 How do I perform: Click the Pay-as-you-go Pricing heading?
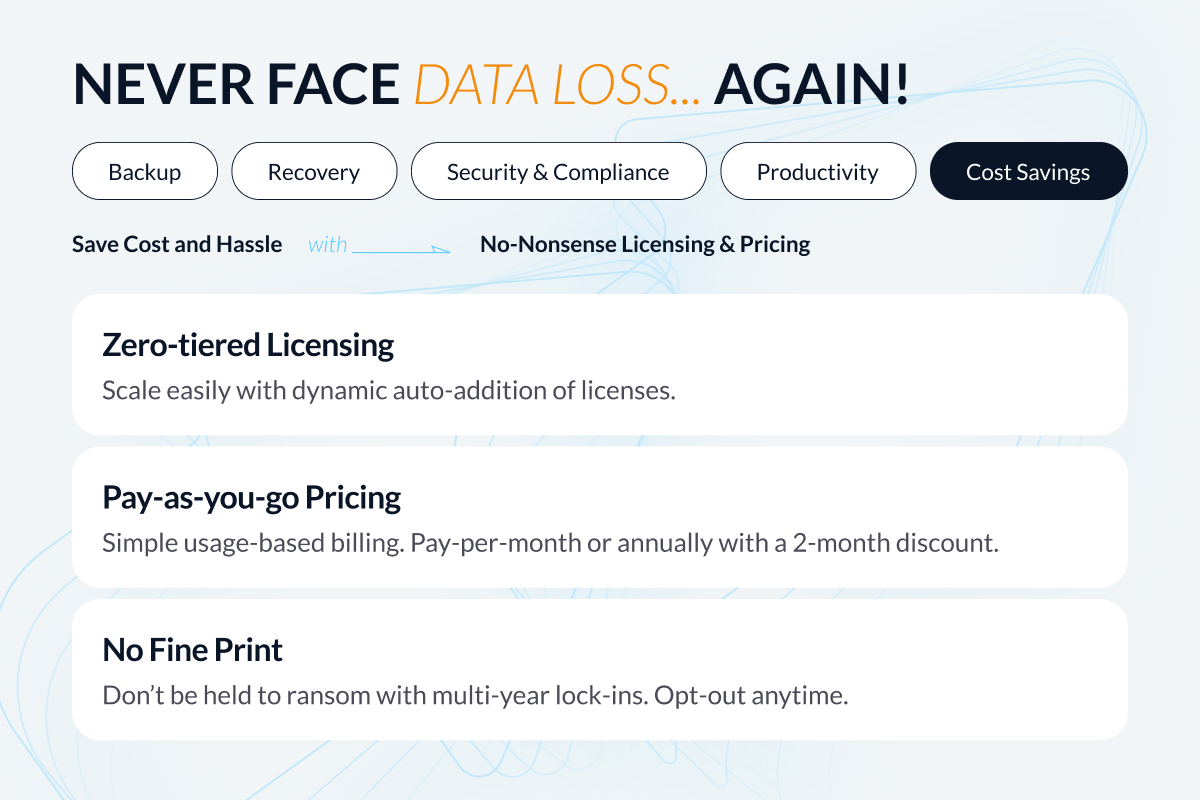(x=251, y=497)
